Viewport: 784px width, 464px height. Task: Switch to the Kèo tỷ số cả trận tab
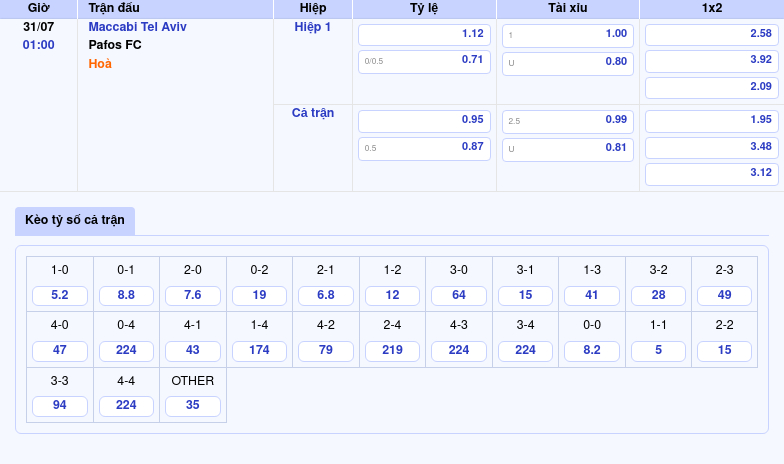click(x=75, y=220)
